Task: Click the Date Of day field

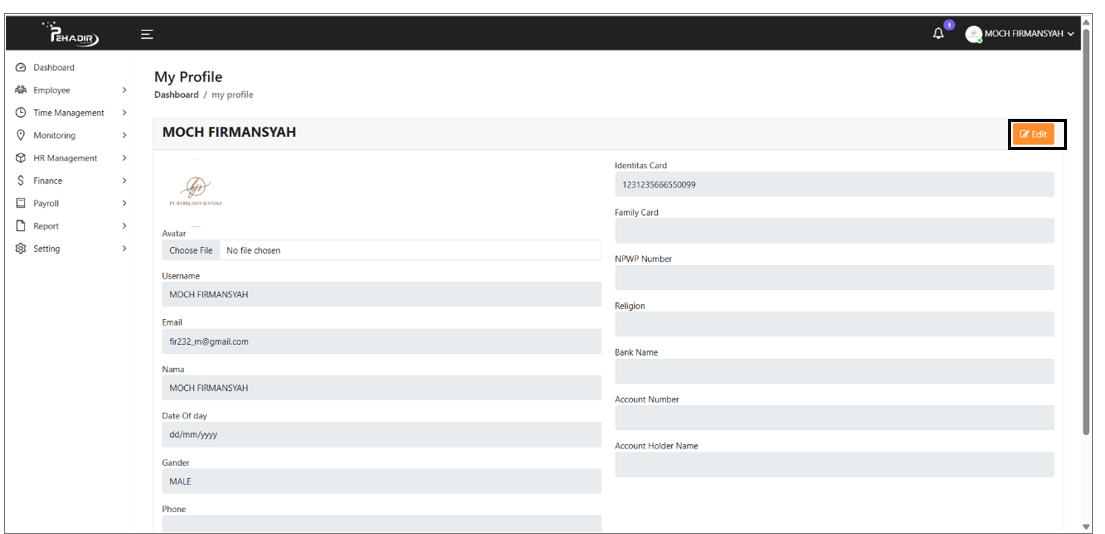Action: (x=381, y=435)
